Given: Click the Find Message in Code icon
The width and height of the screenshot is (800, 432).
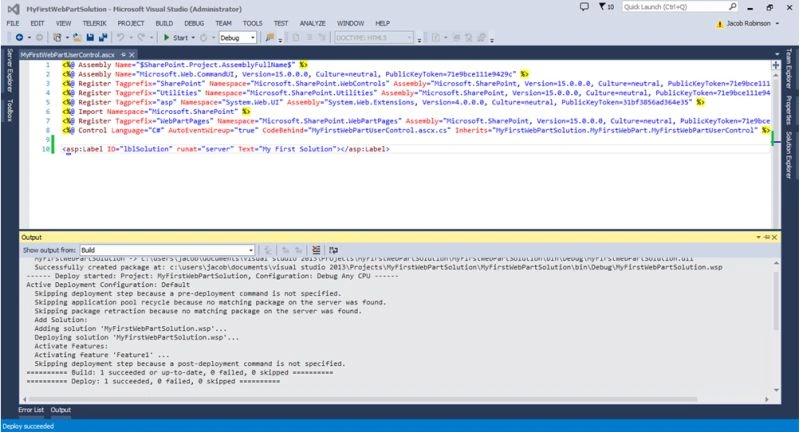Looking at the screenshot, I should coord(267,250).
